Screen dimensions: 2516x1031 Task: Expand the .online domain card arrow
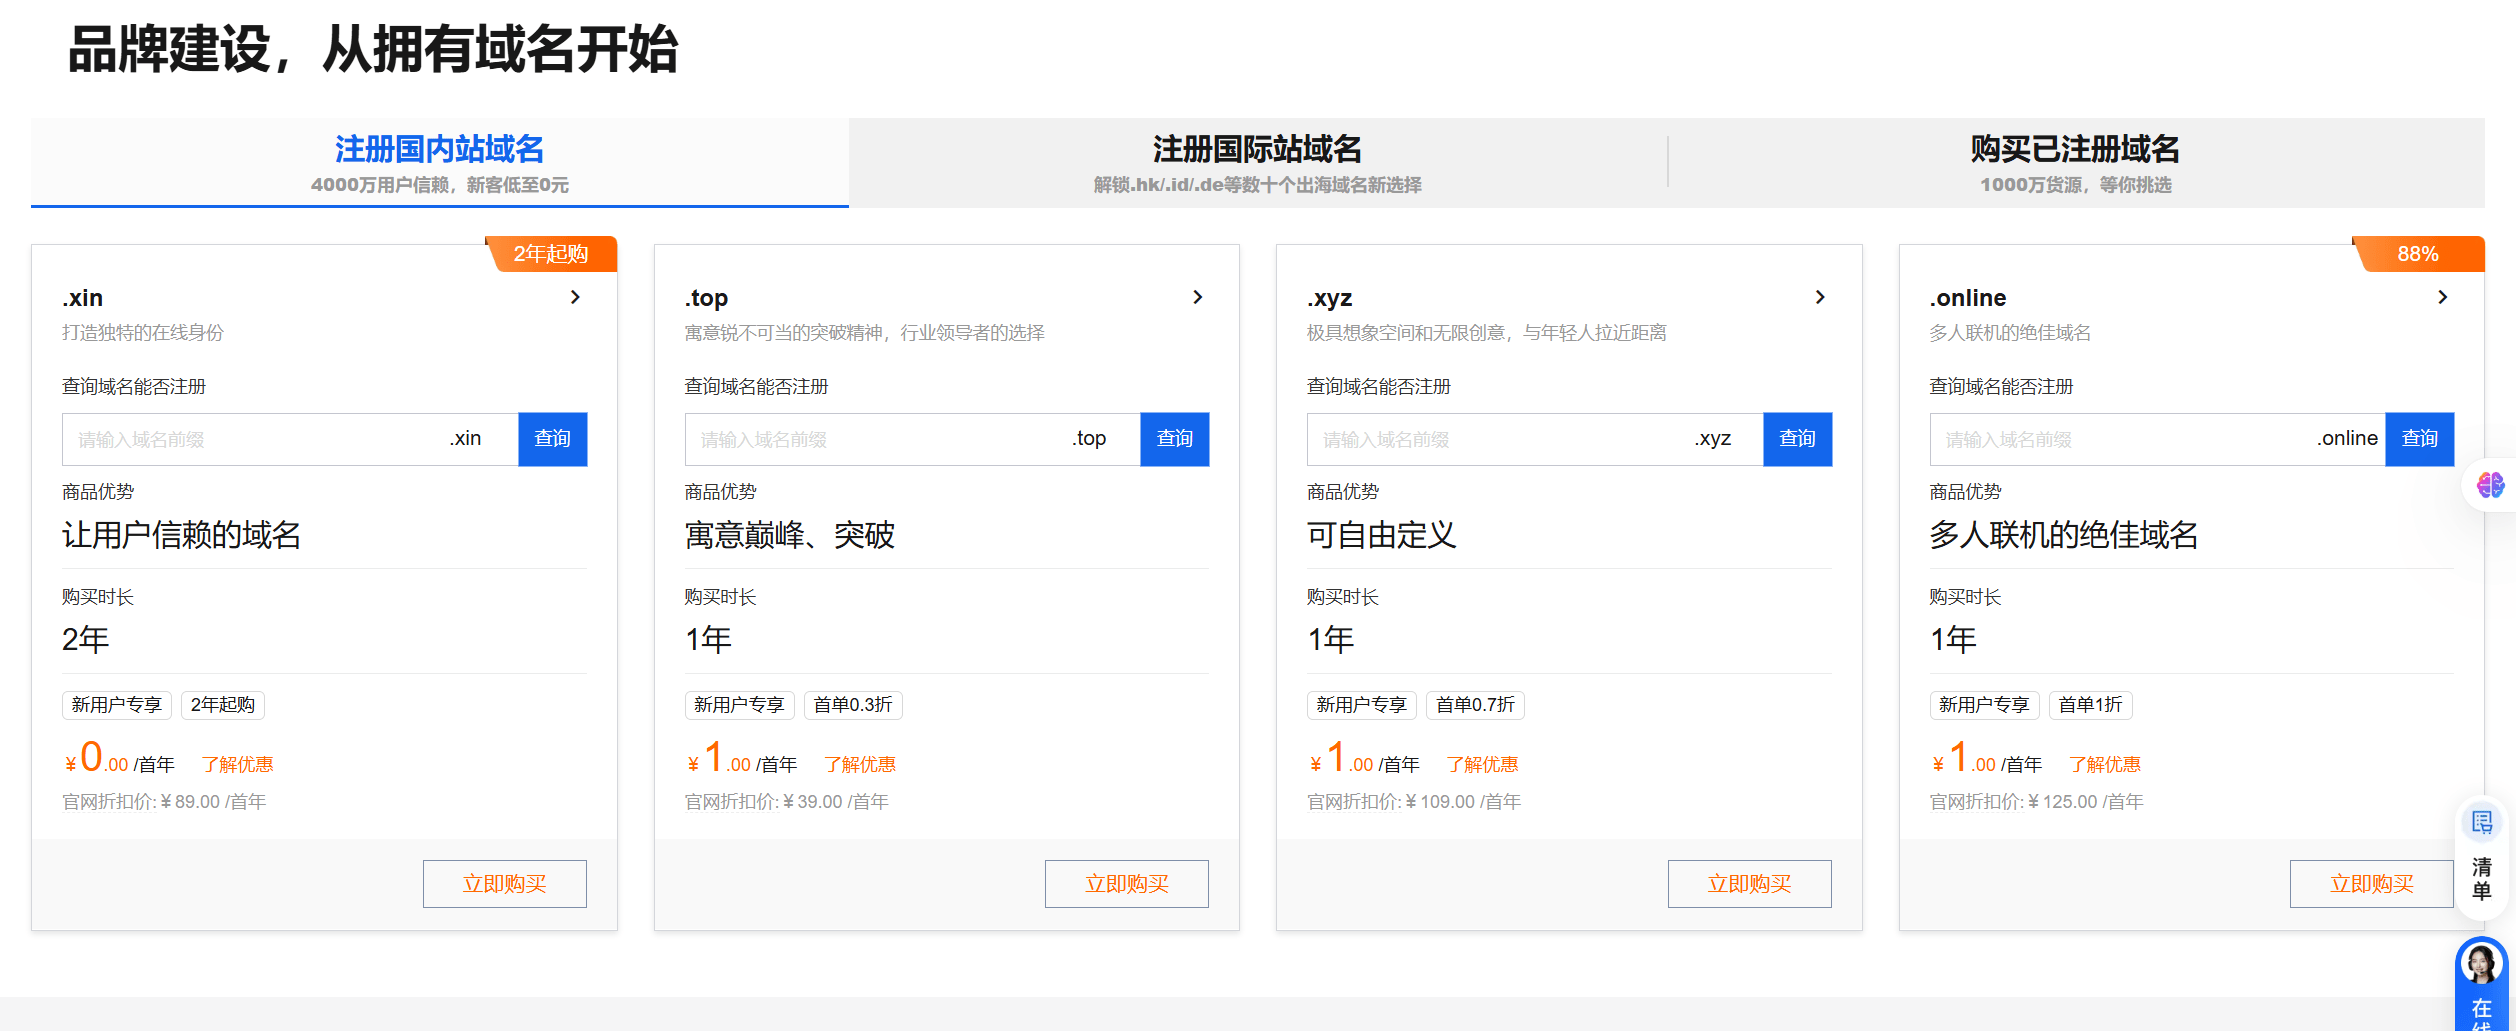point(2442,297)
